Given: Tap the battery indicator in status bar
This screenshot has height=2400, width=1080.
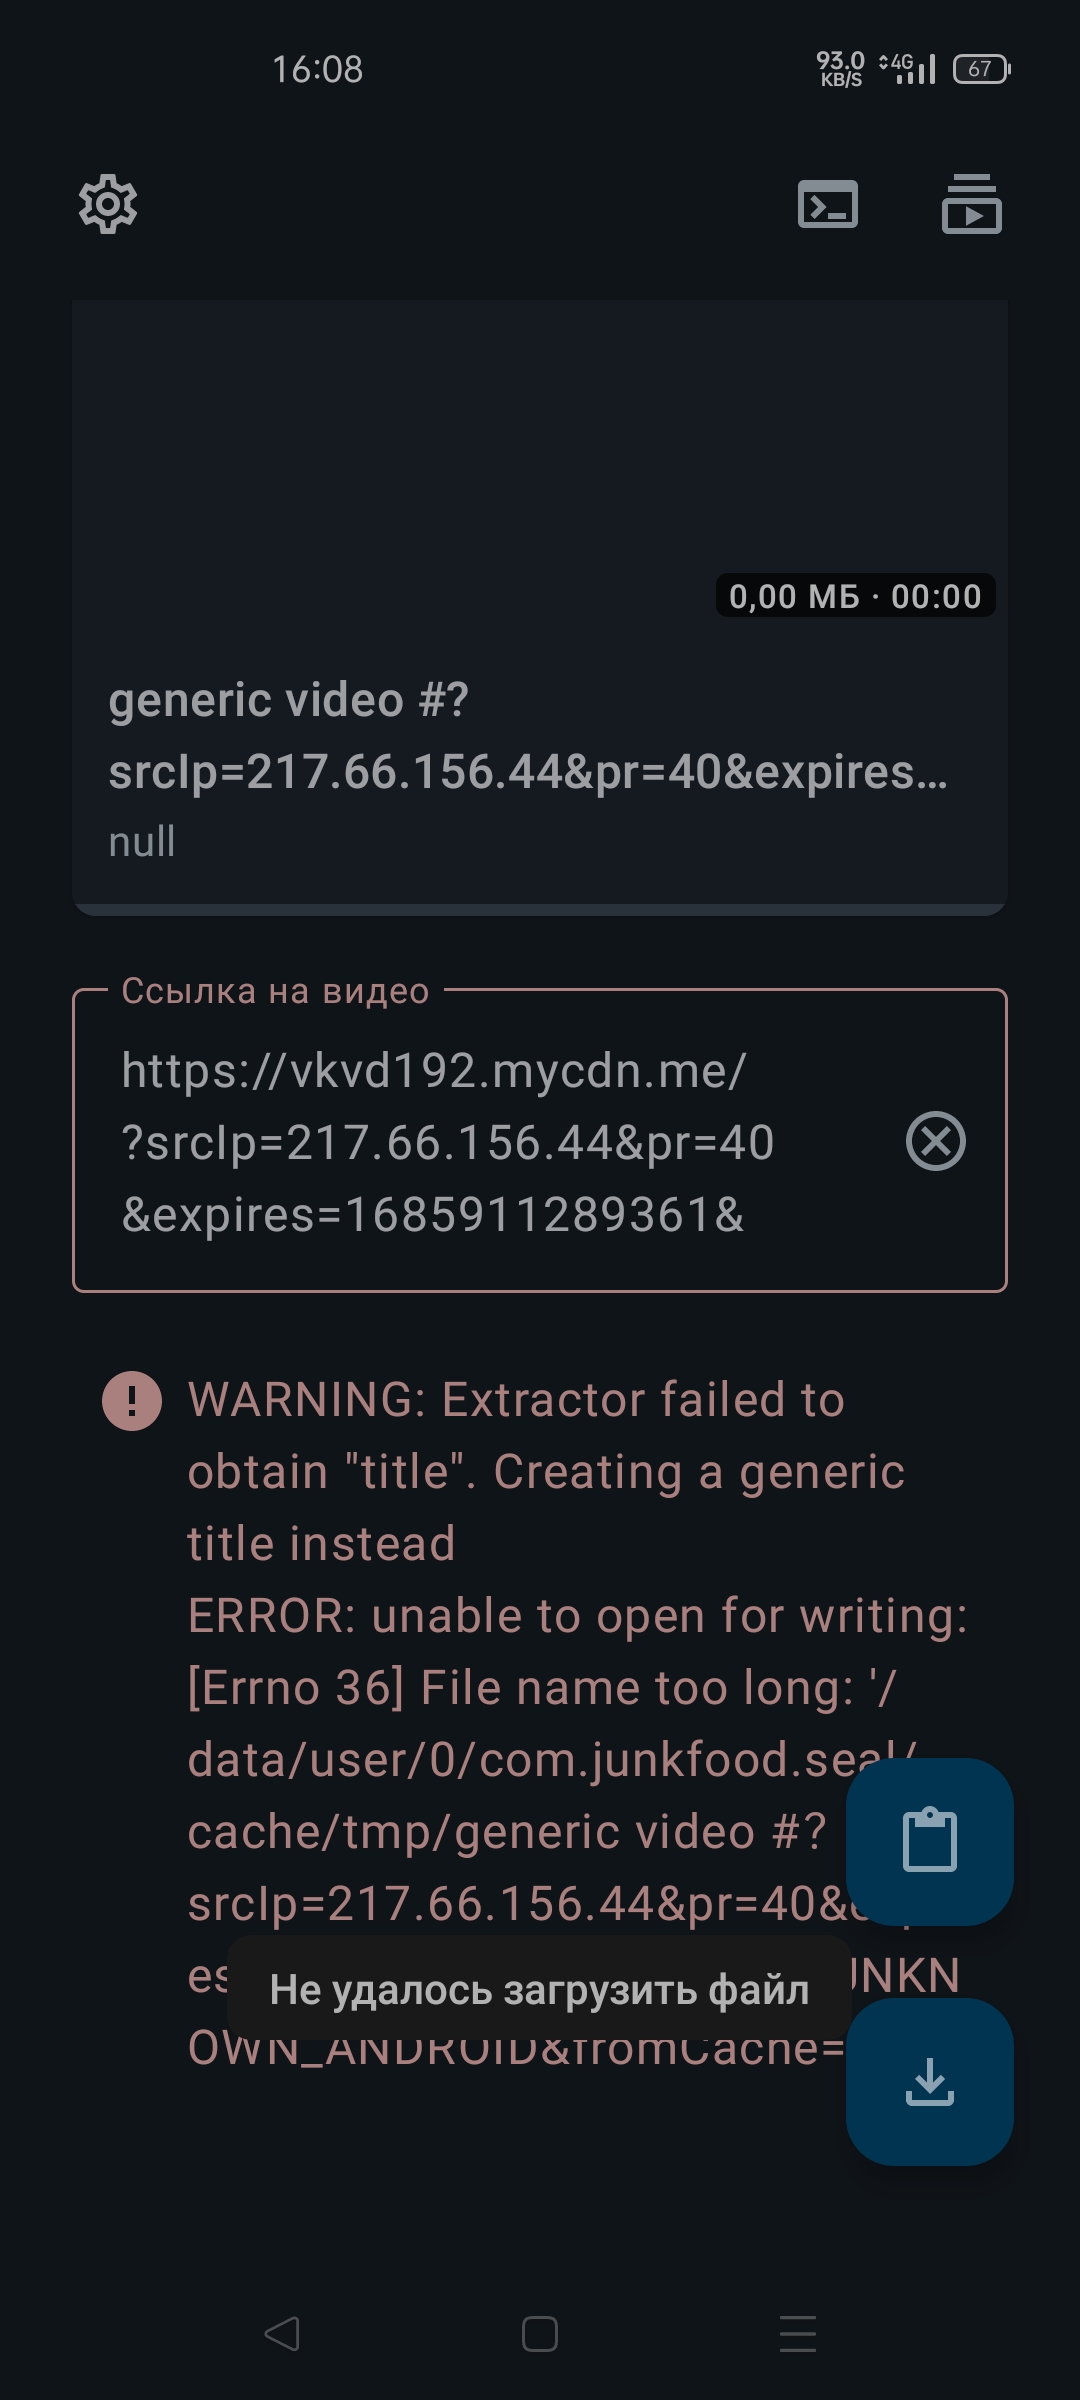Looking at the screenshot, I should tap(982, 69).
